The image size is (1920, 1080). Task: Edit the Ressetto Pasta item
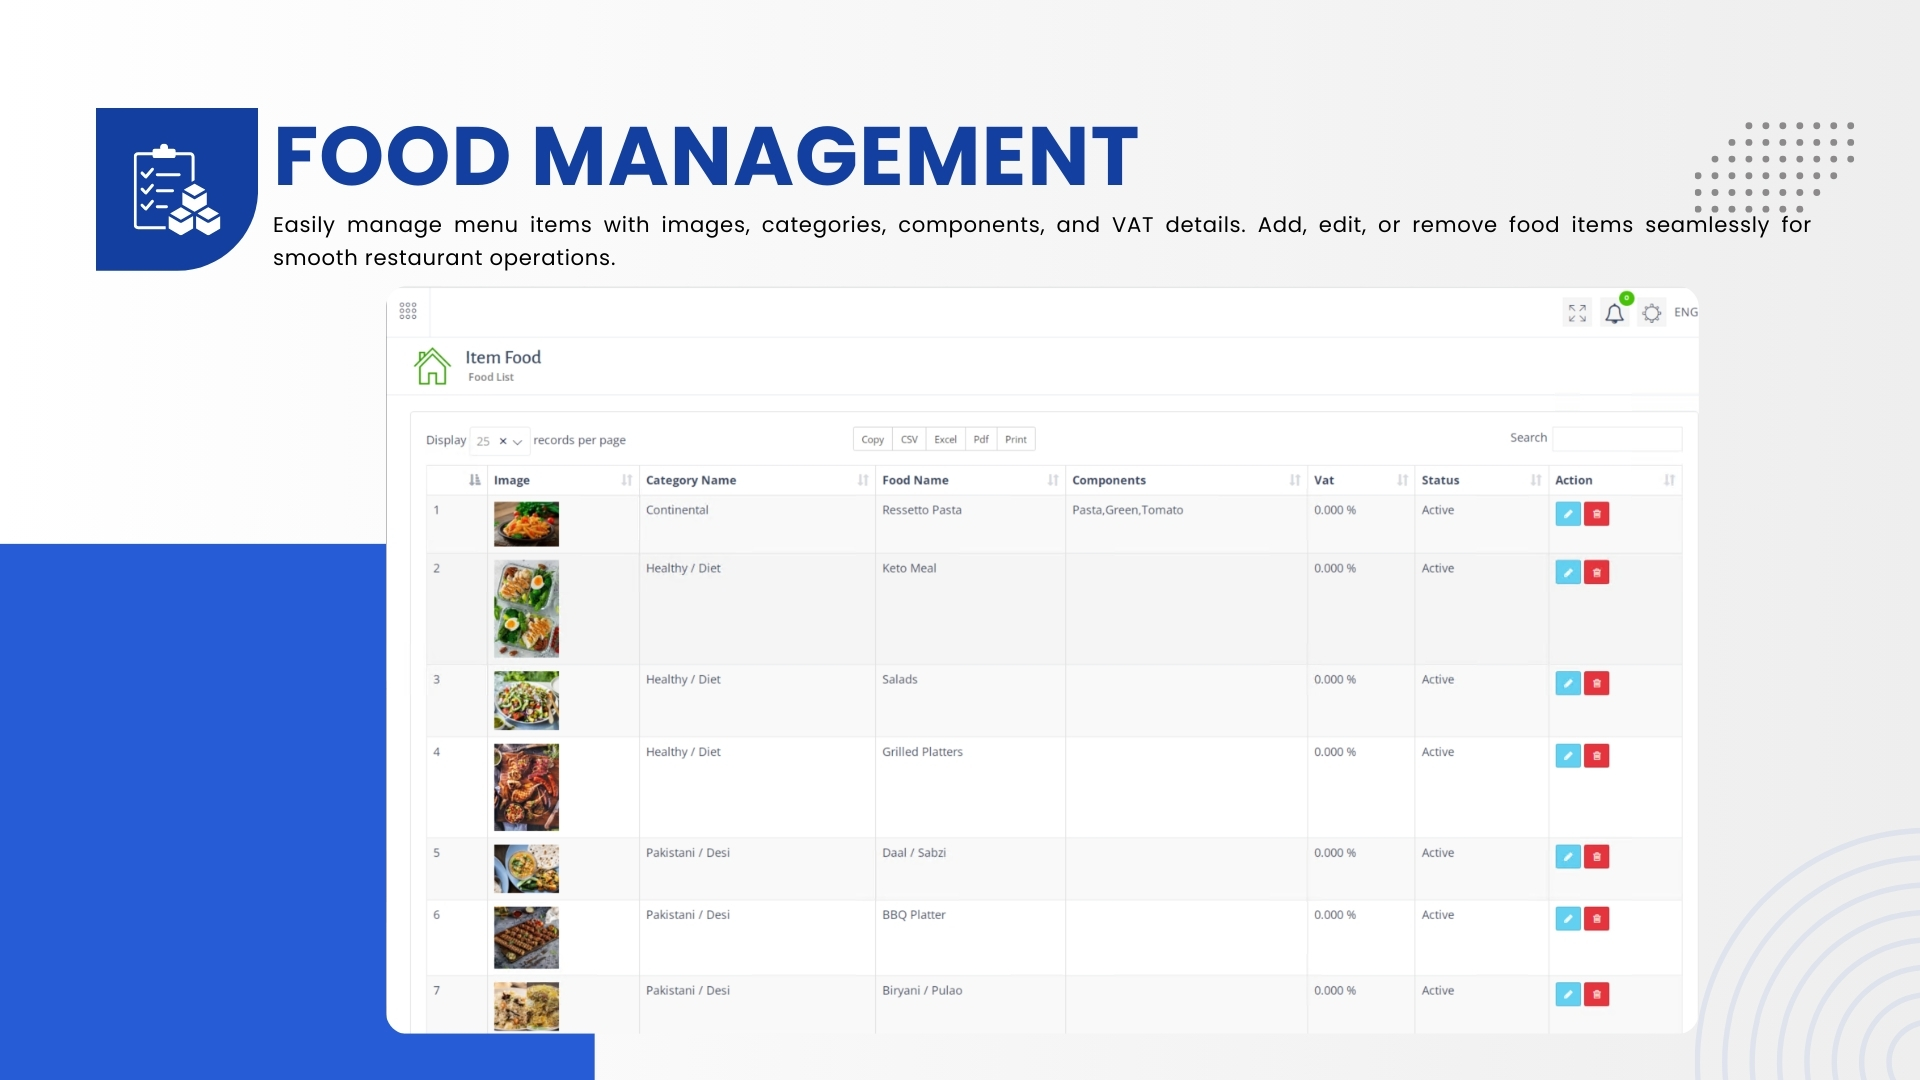[1567, 514]
